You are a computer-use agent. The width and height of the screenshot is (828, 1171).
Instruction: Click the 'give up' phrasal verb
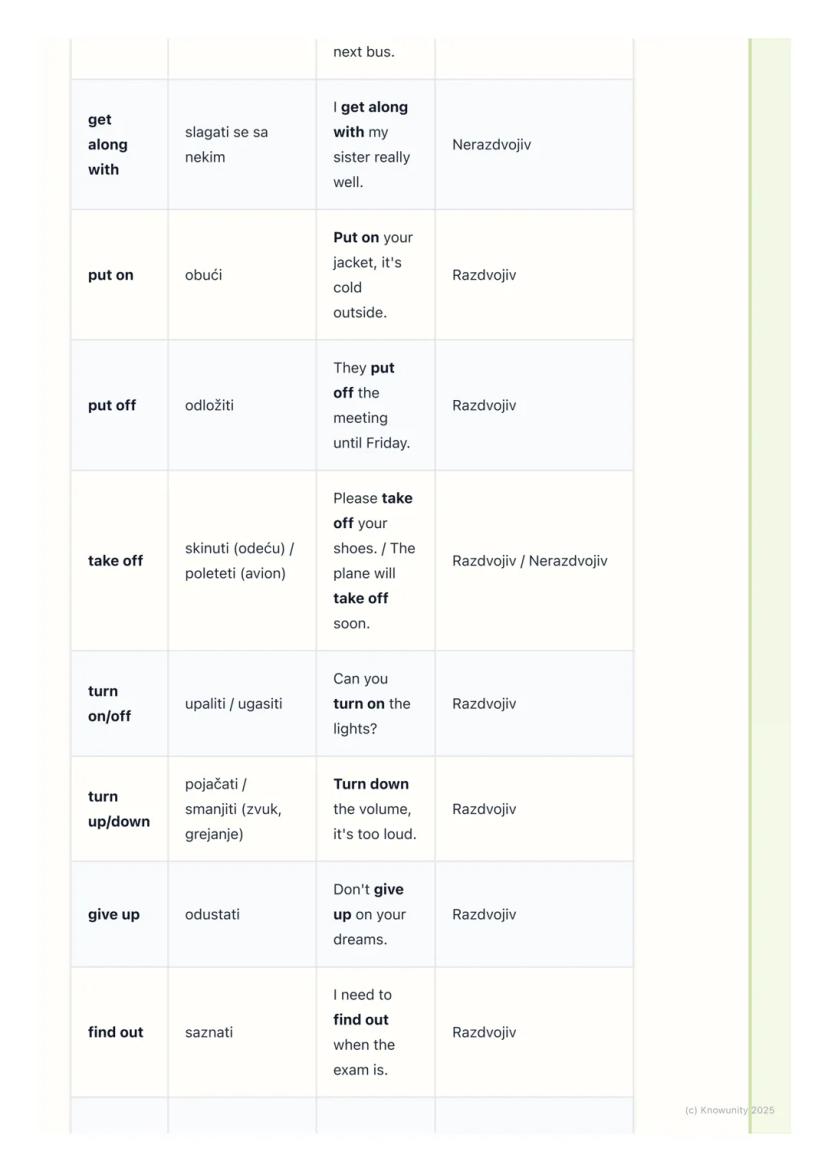pos(113,915)
